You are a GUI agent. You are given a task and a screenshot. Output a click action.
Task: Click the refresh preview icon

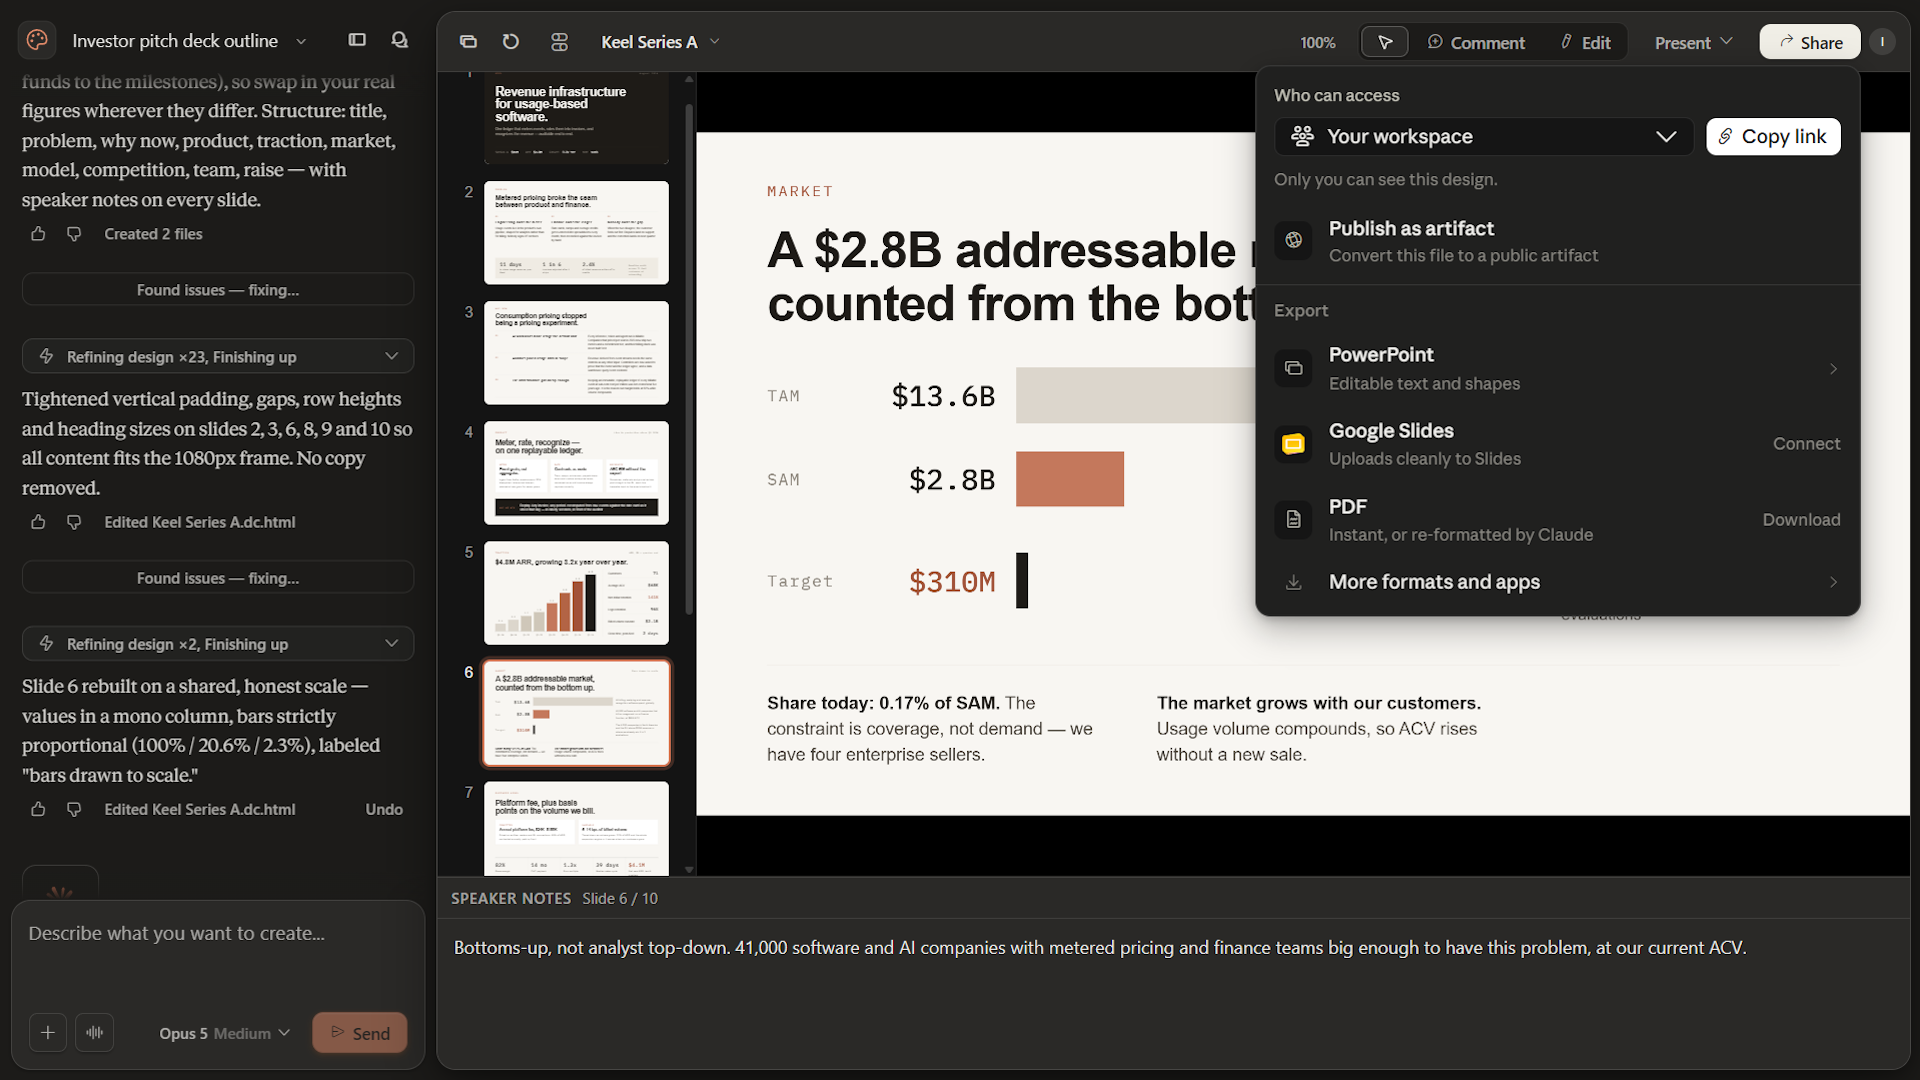pyautogui.click(x=511, y=42)
